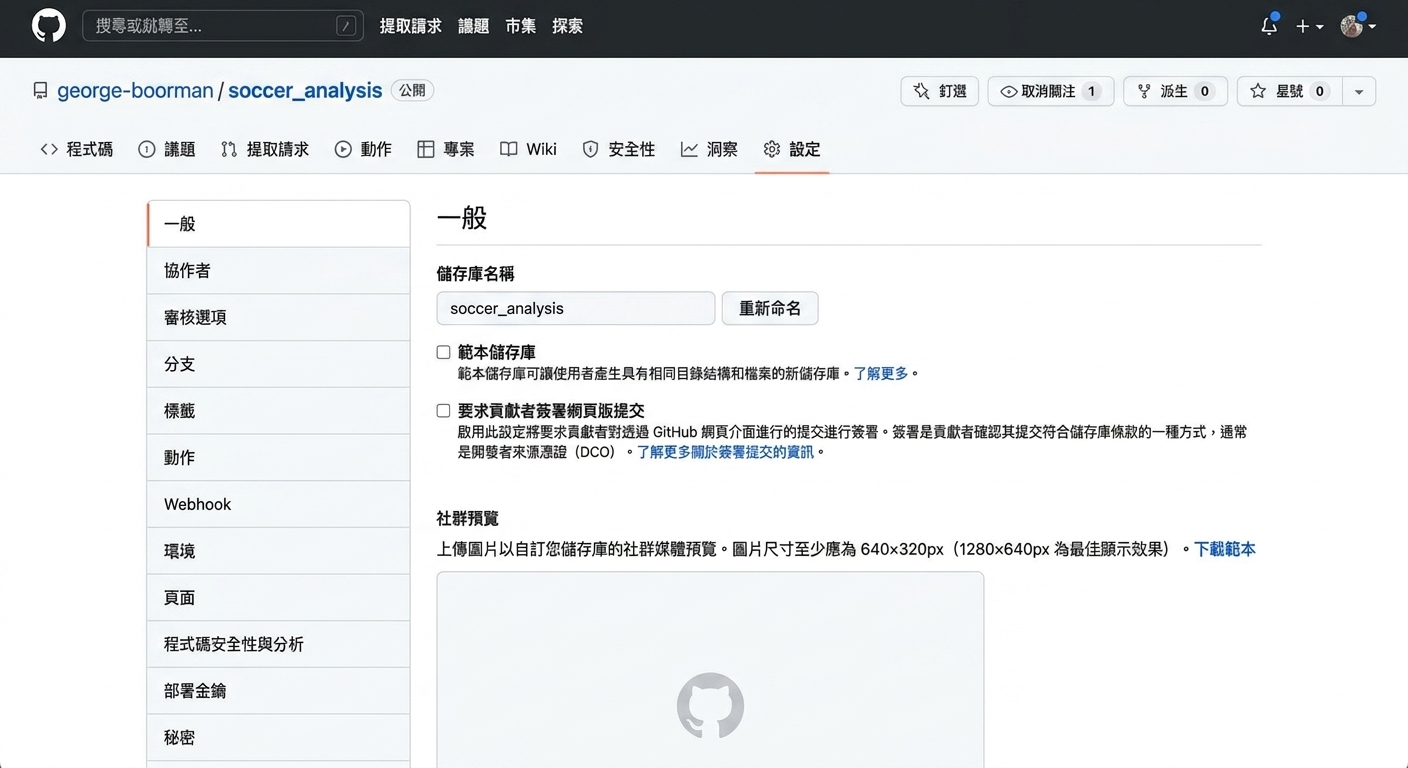
Task: Switch to the 洞察 tab
Action: (709, 149)
